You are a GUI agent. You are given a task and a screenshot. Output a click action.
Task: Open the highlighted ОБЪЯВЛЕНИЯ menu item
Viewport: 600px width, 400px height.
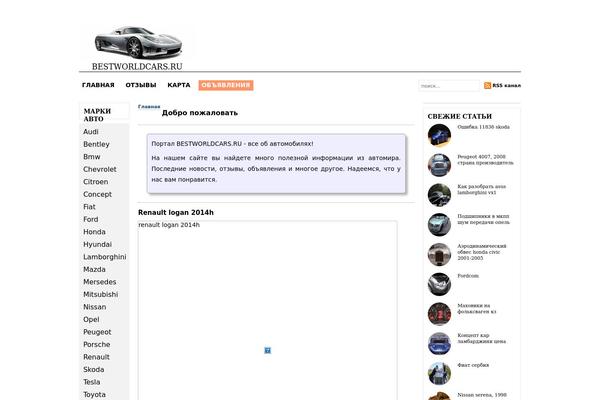(226, 85)
